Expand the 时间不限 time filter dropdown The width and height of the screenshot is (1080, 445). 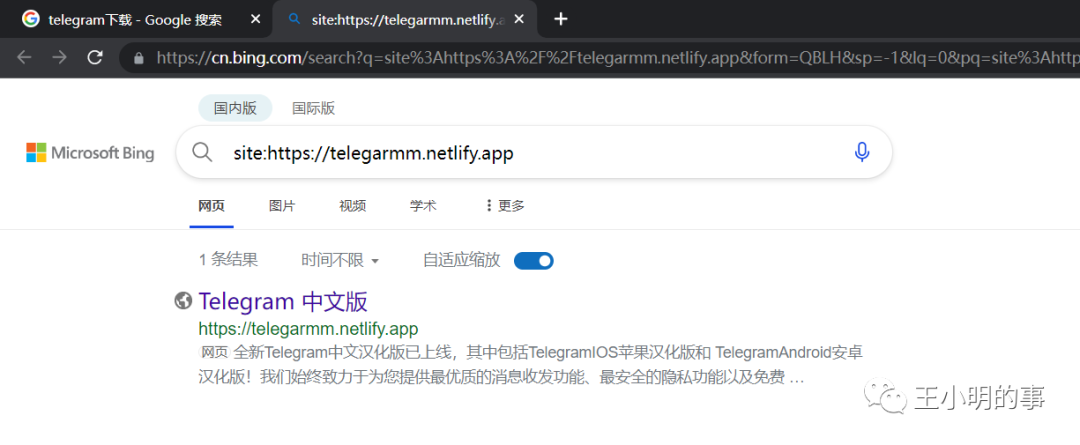pyautogui.click(x=340, y=260)
